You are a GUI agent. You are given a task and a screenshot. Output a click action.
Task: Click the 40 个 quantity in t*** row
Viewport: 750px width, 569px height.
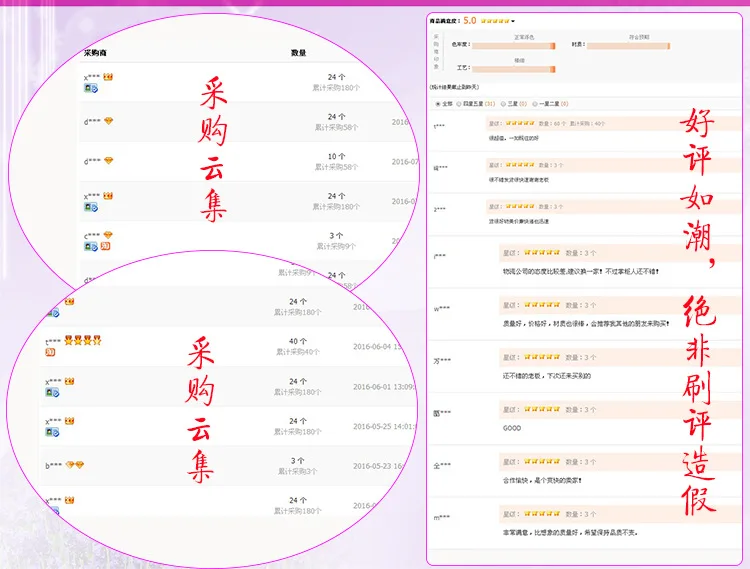click(x=297, y=341)
